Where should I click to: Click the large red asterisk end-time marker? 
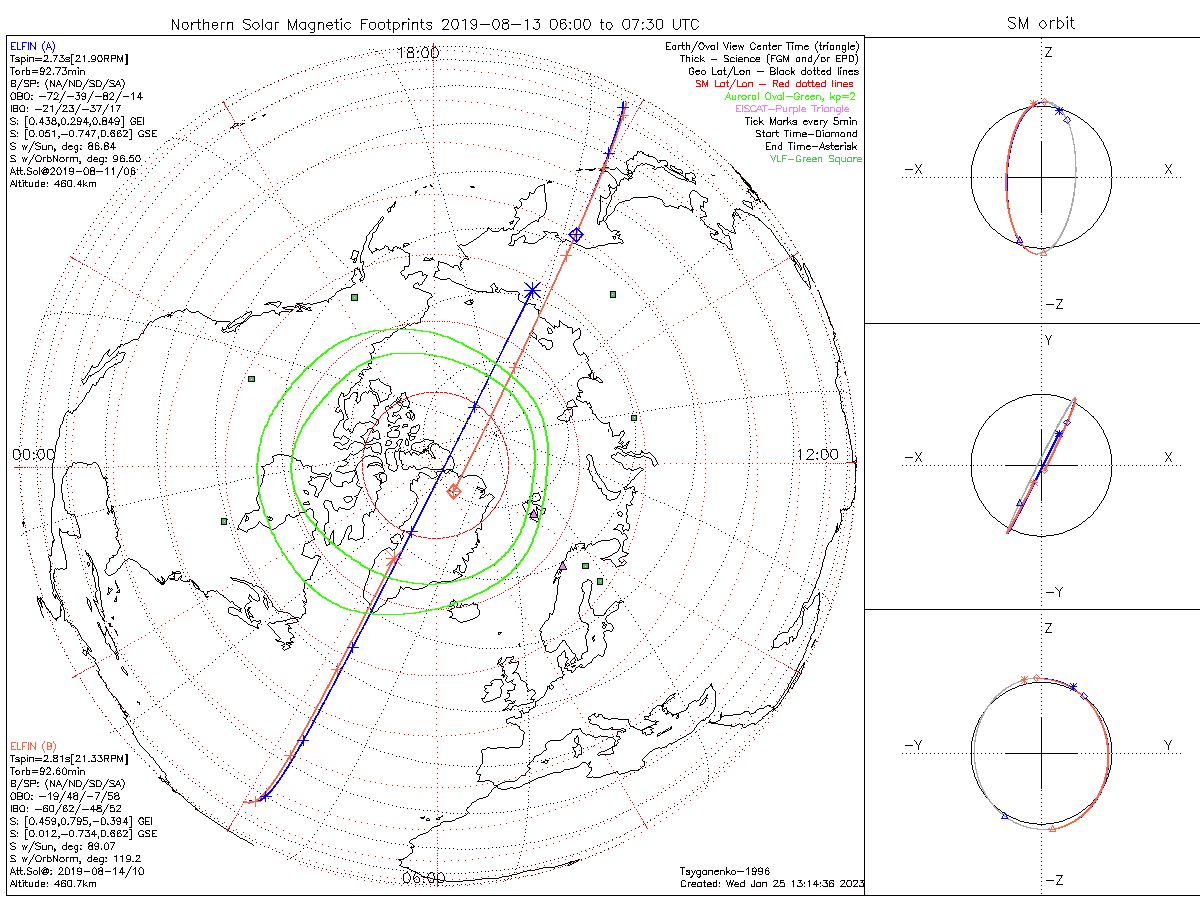click(x=394, y=558)
